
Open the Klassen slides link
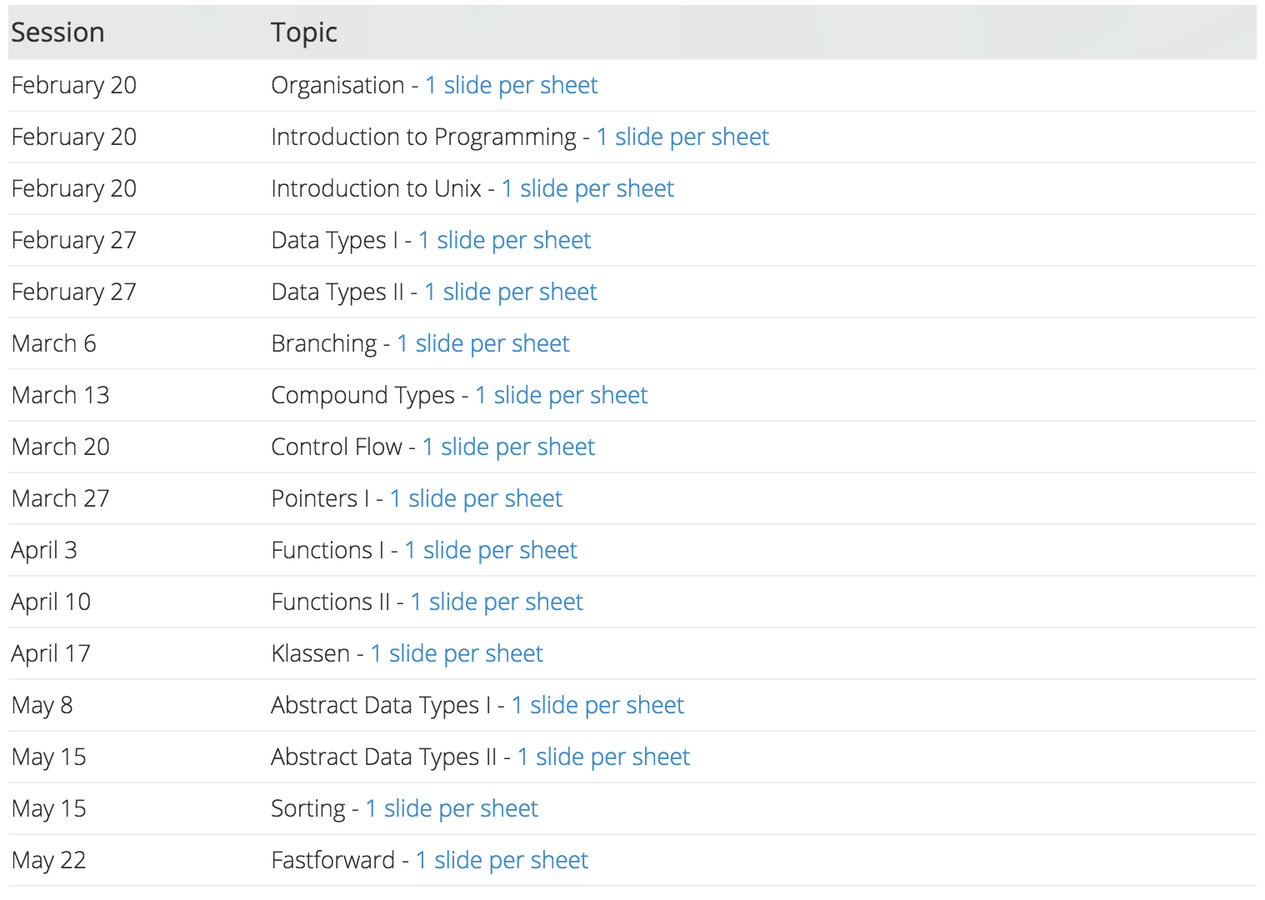457,654
